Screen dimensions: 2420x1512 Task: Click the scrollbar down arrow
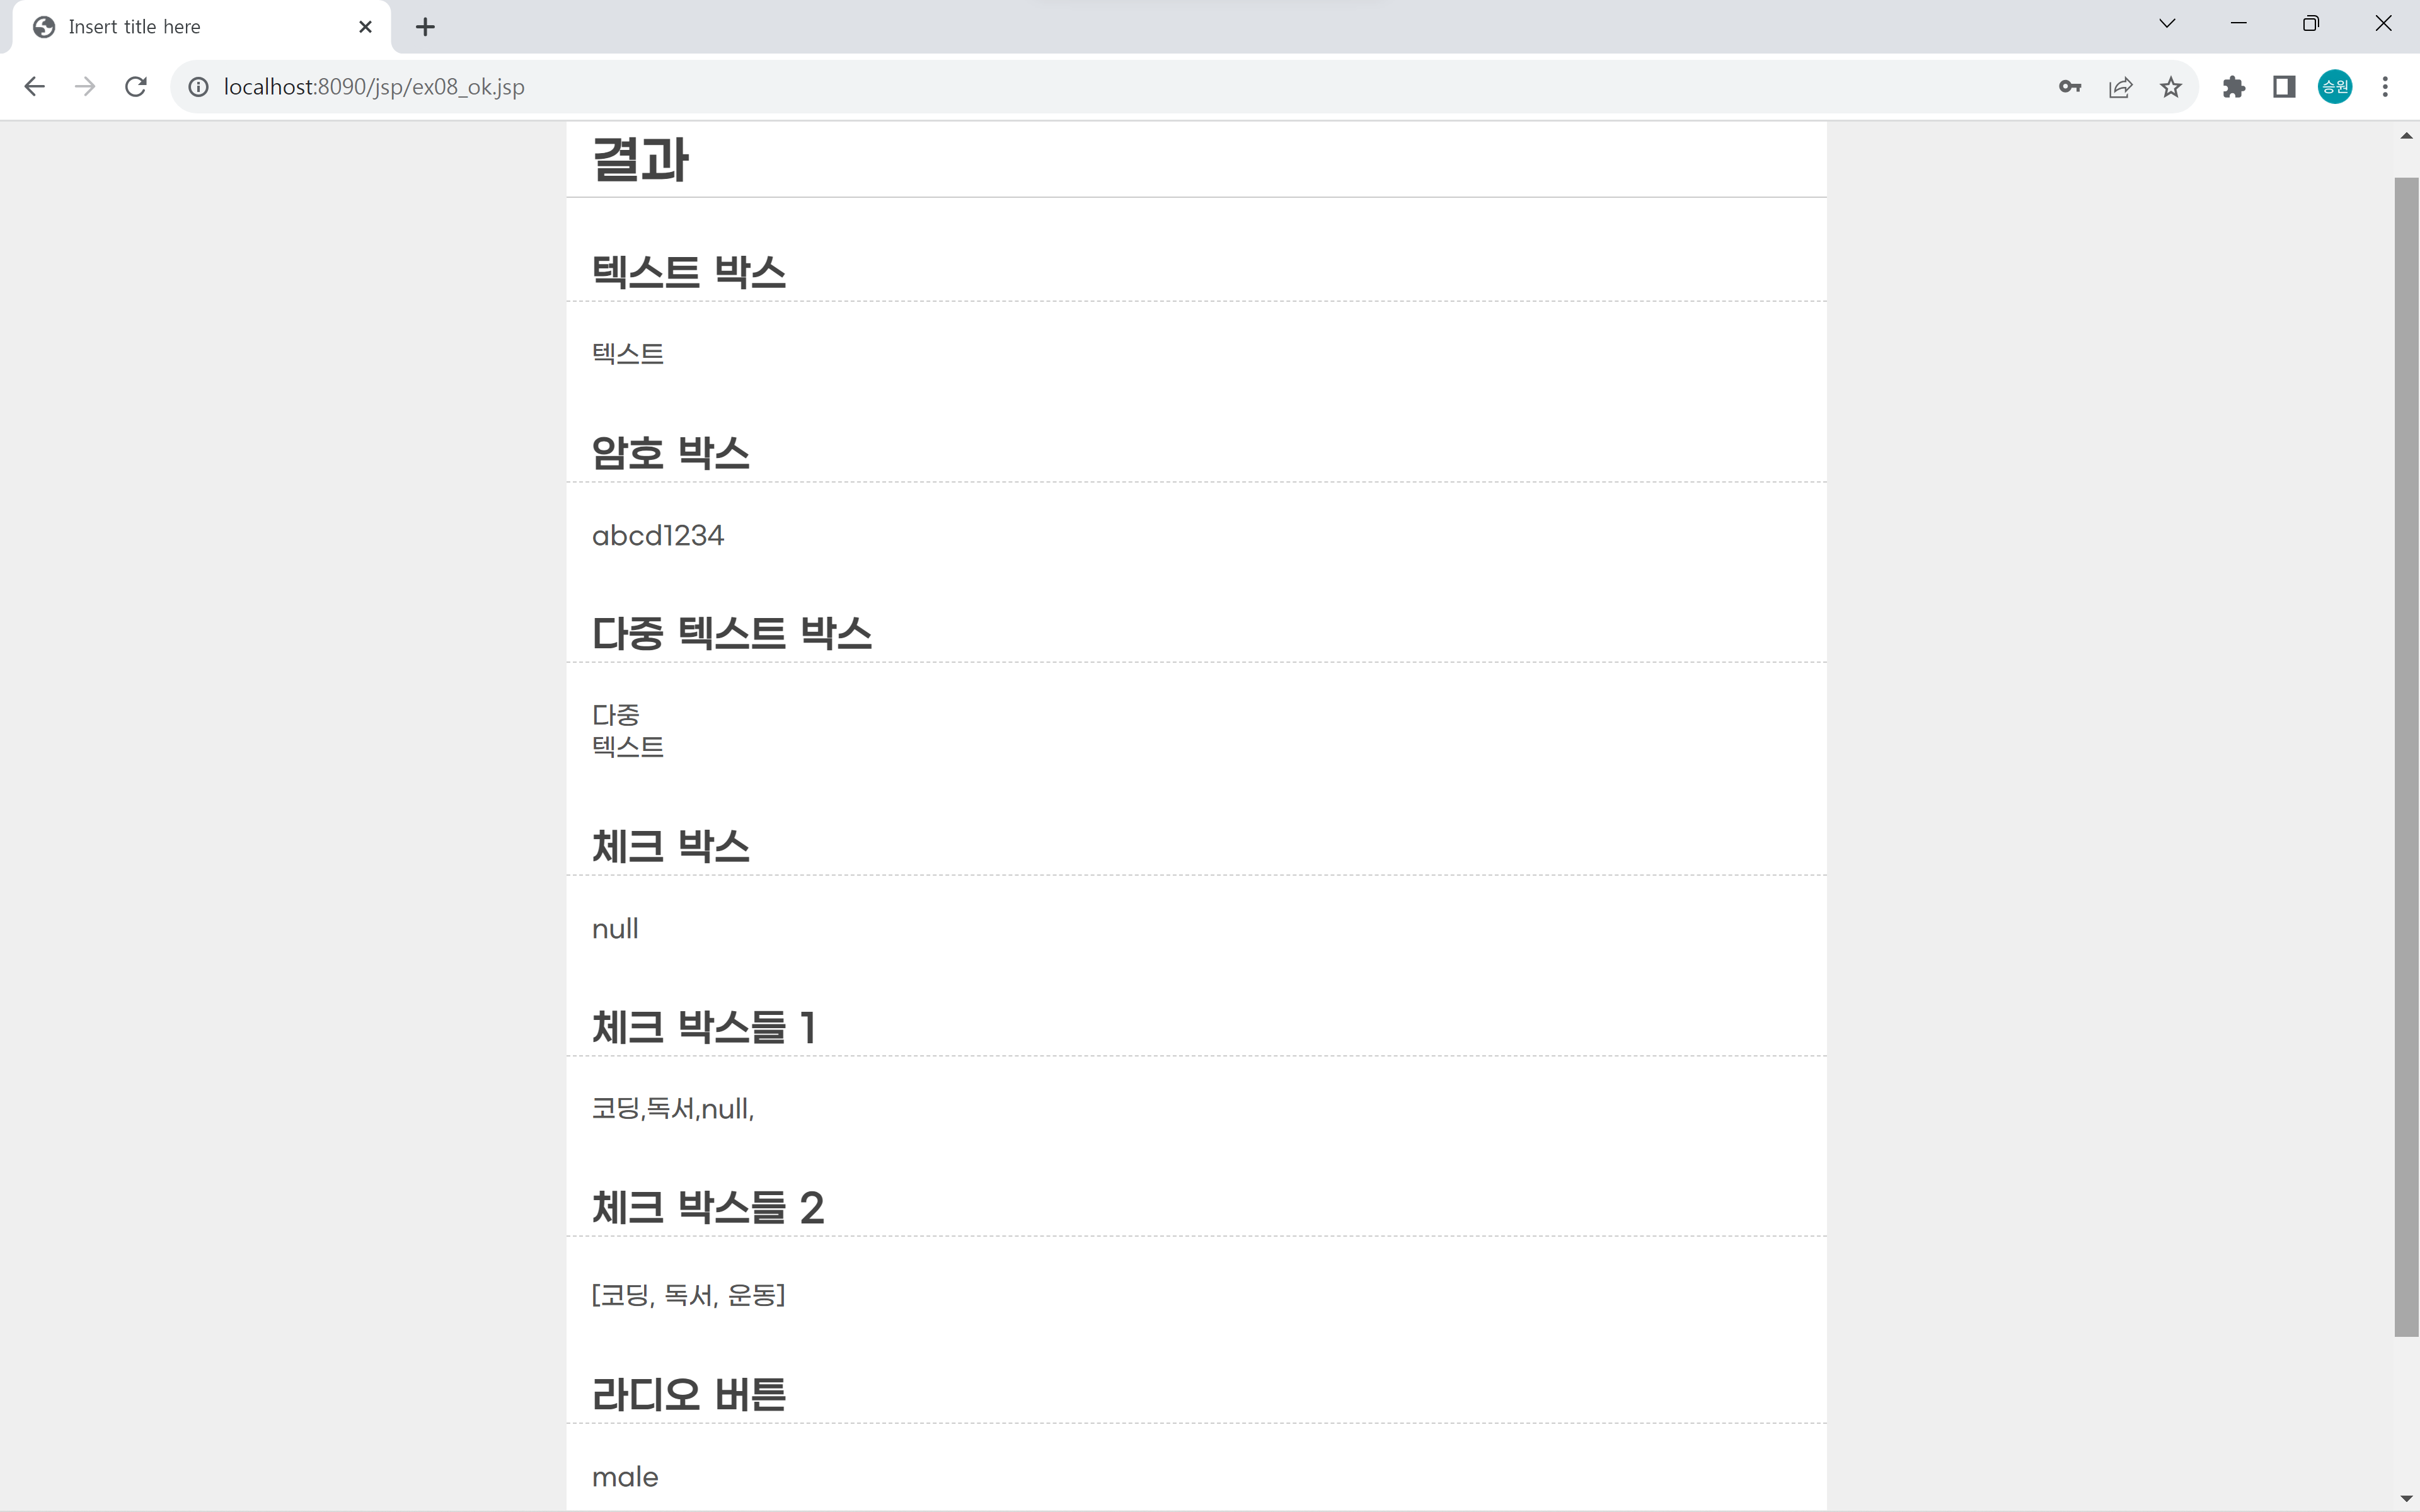pyautogui.click(x=2406, y=1498)
